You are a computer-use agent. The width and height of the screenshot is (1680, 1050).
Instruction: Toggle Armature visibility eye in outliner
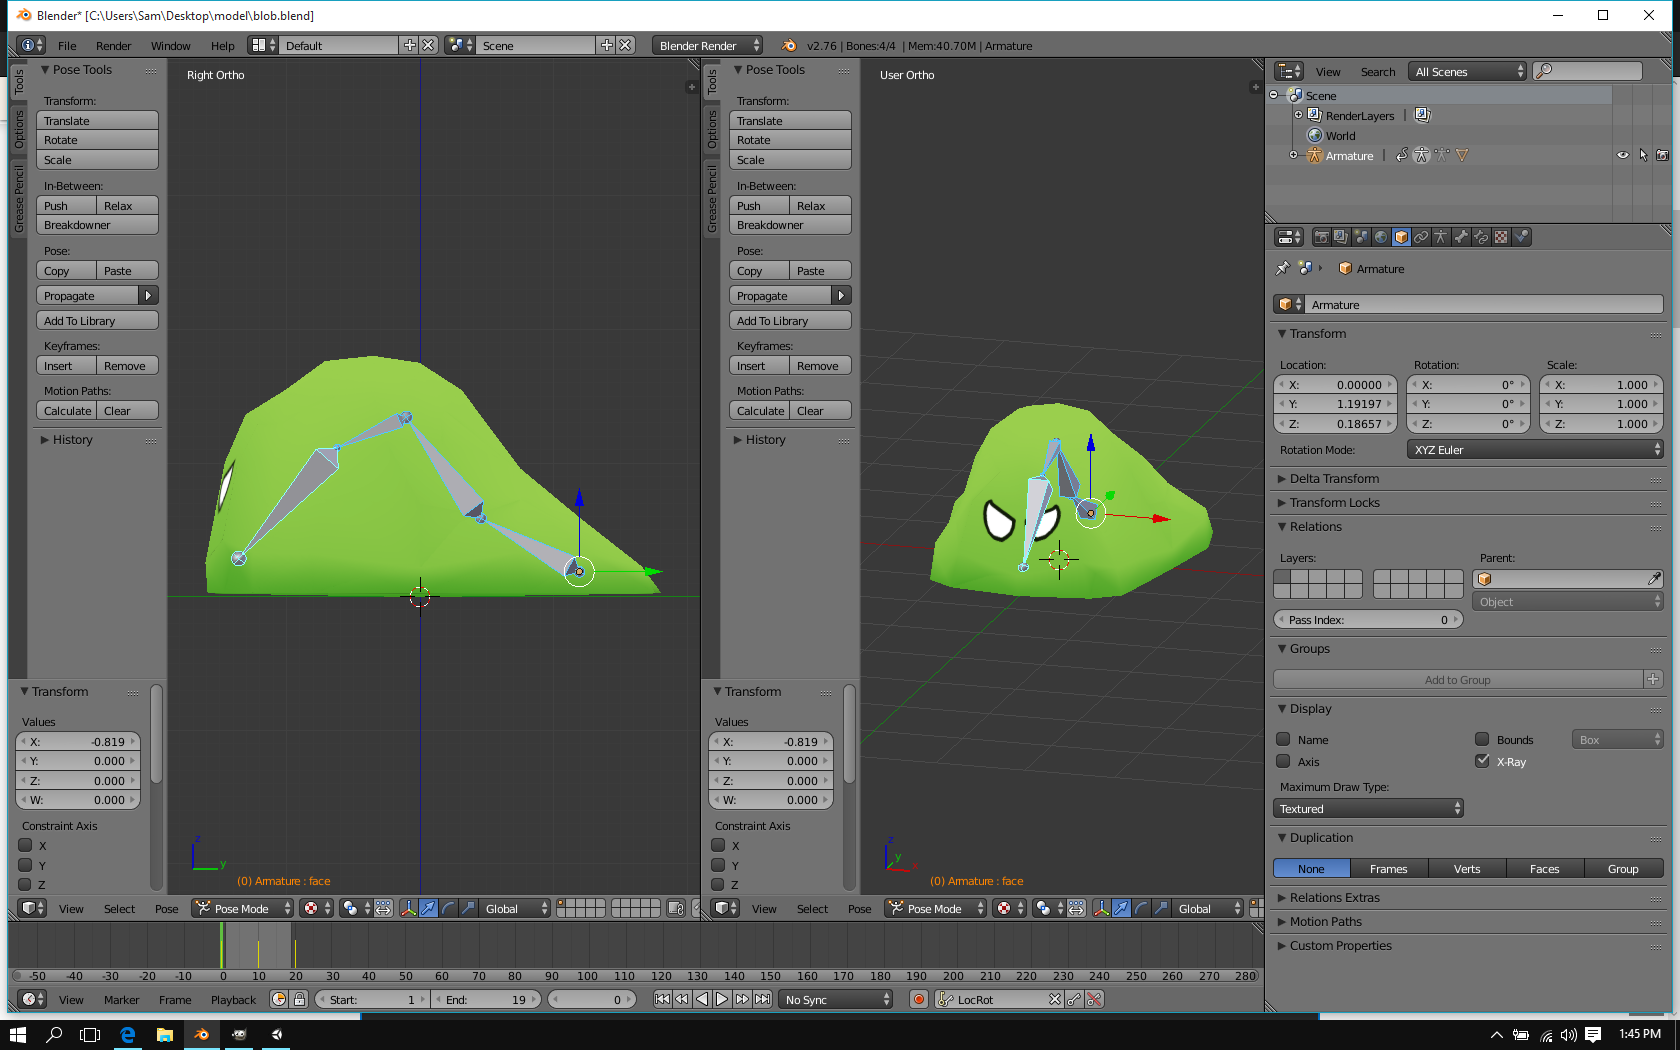(1623, 155)
